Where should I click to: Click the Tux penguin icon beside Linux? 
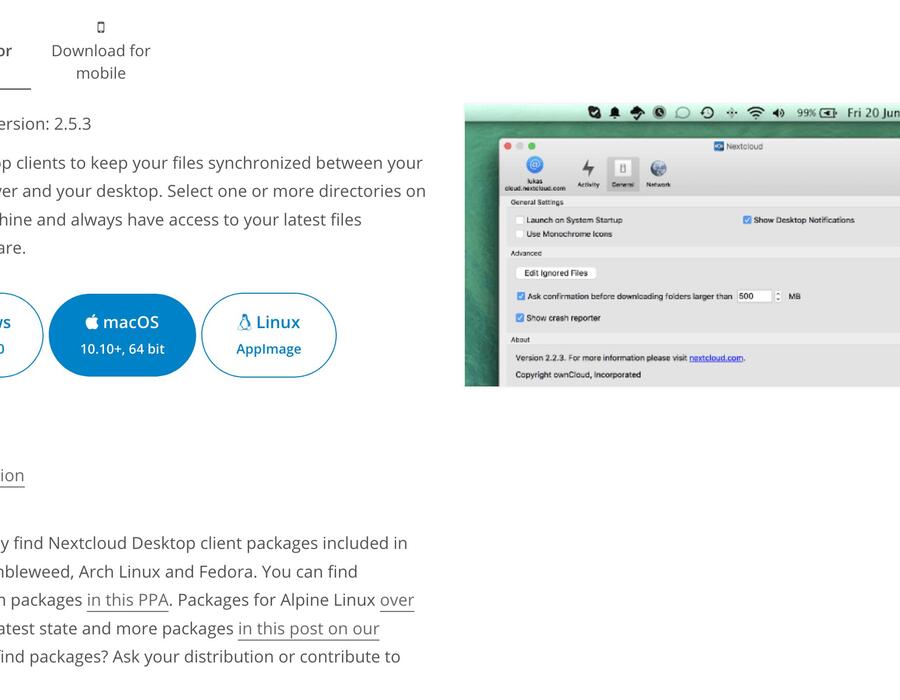tap(245, 322)
